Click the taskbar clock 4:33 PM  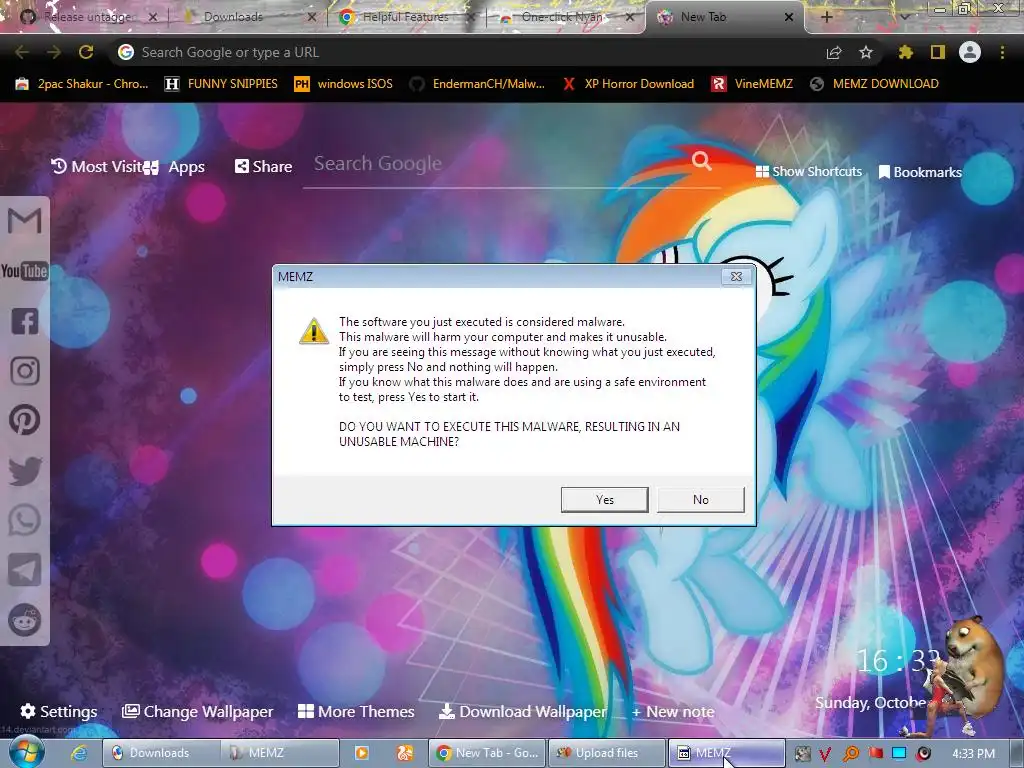coord(973,754)
